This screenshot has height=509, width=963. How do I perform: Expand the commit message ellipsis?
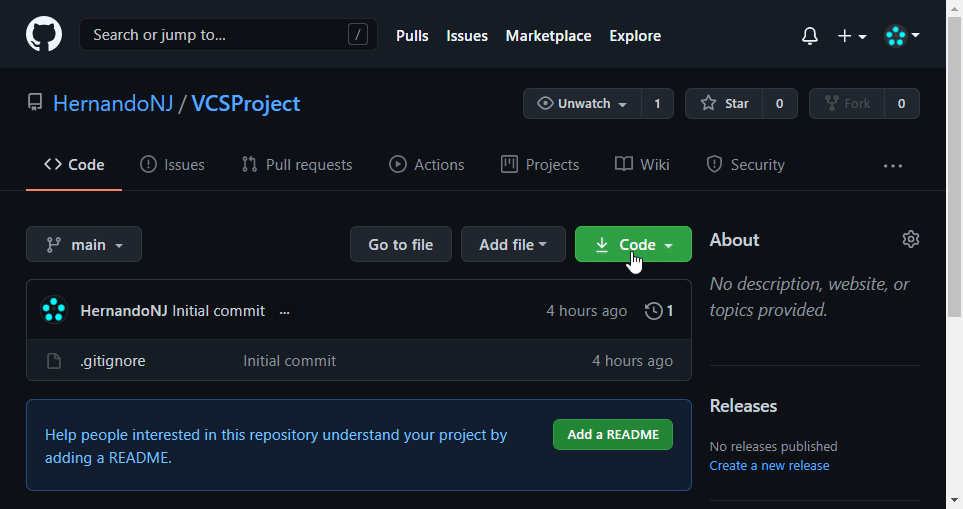pyautogui.click(x=285, y=311)
